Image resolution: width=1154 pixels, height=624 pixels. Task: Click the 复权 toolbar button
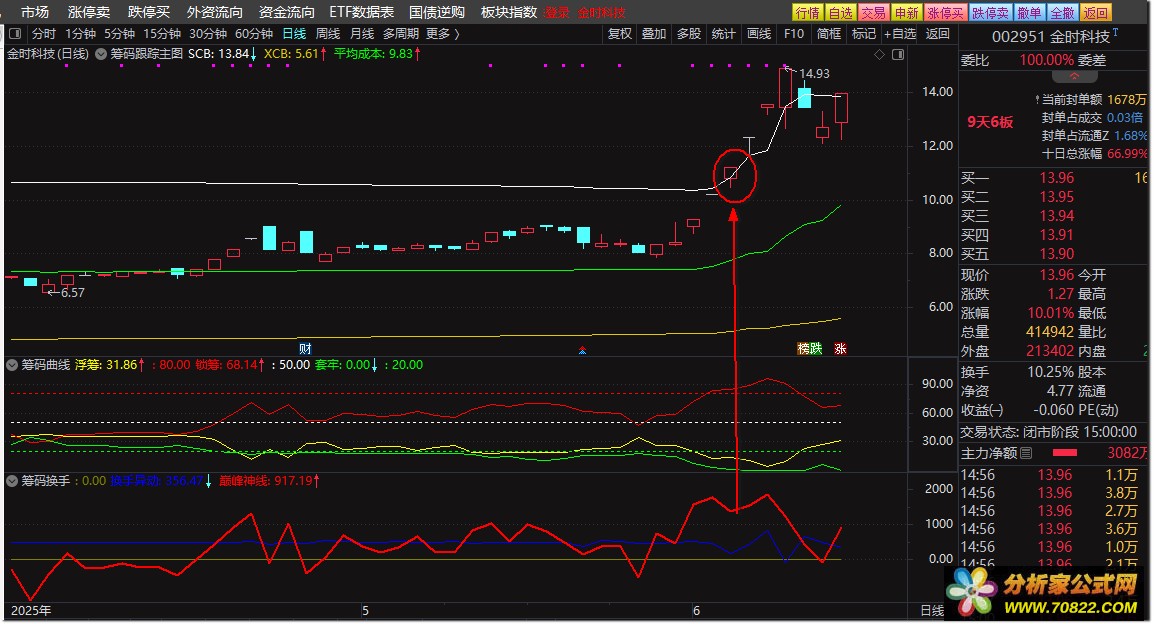pos(620,34)
